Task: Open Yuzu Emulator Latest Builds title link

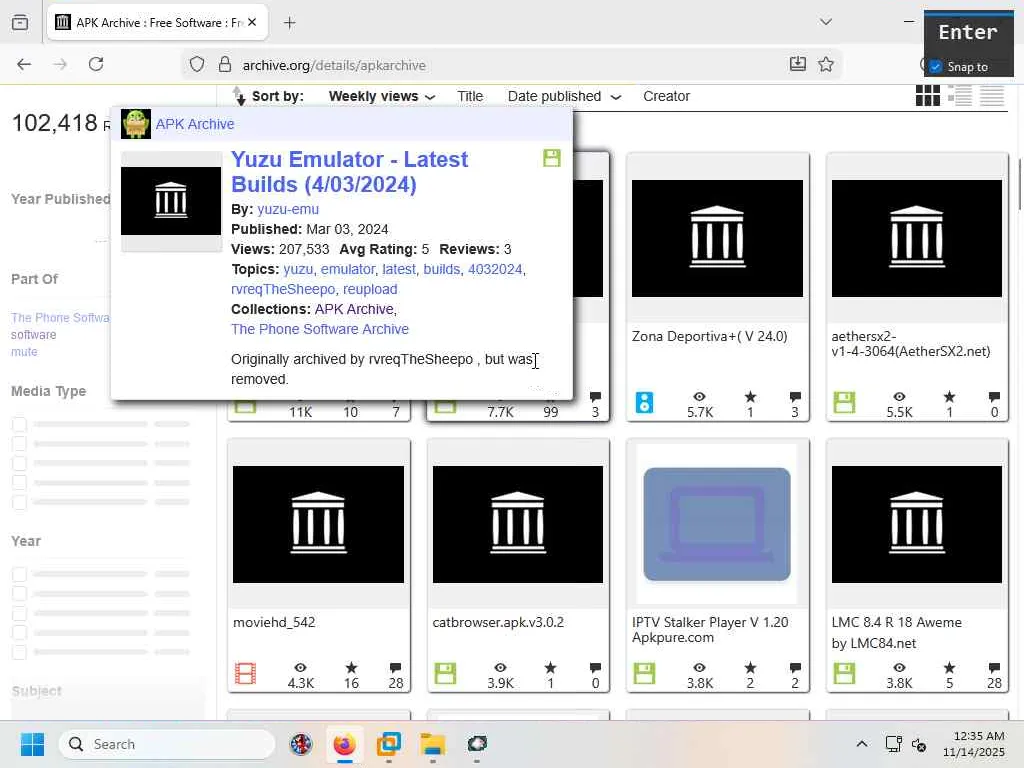Action: pos(349,172)
